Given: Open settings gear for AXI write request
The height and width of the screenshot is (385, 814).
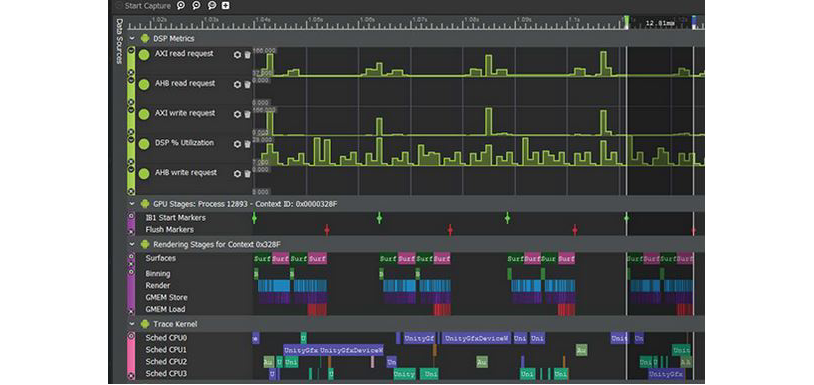Looking at the screenshot, I should pos(237,114).
